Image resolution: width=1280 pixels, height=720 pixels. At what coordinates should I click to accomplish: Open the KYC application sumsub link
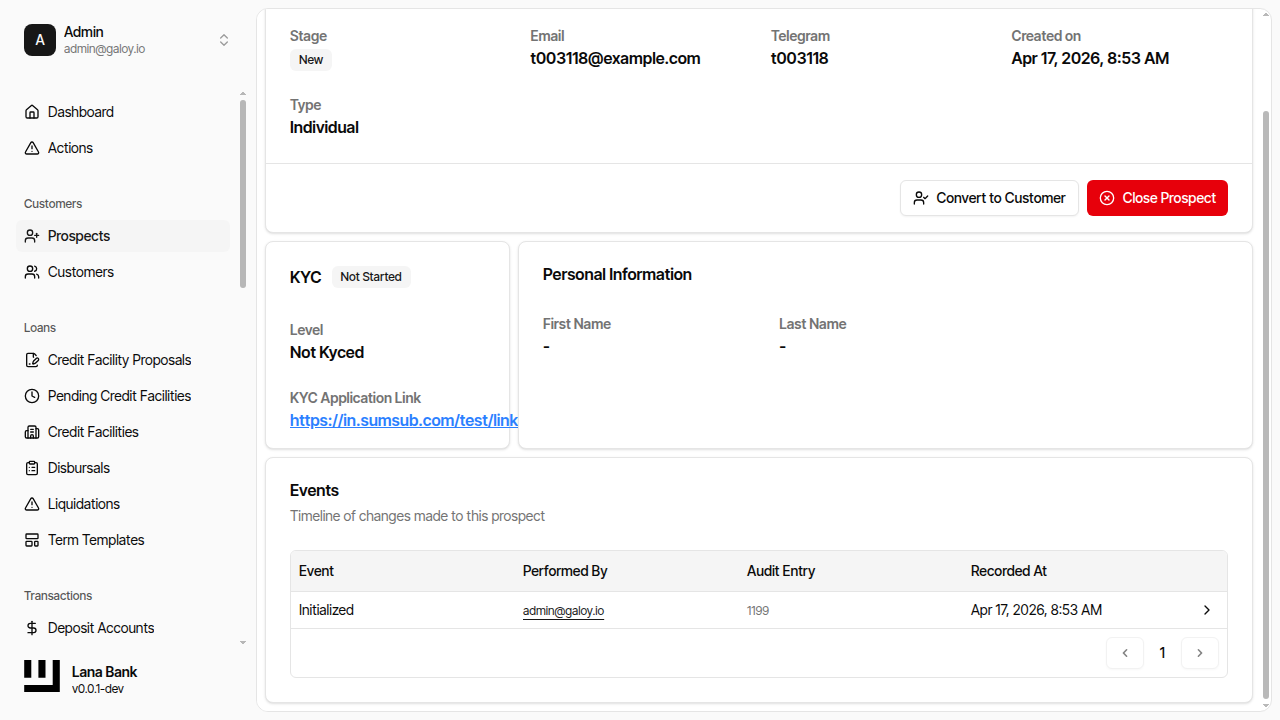tap(403, 420)
